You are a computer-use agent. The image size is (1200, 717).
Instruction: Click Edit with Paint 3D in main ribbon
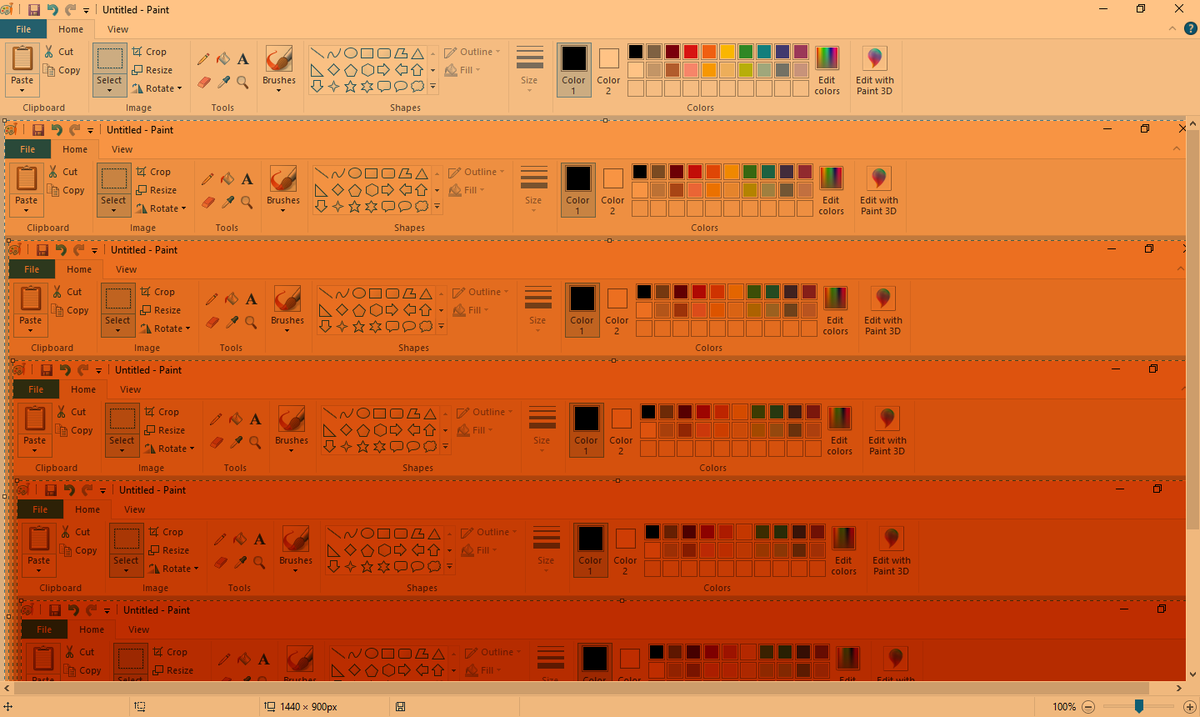pyautogui.click(x=875, y=70)
